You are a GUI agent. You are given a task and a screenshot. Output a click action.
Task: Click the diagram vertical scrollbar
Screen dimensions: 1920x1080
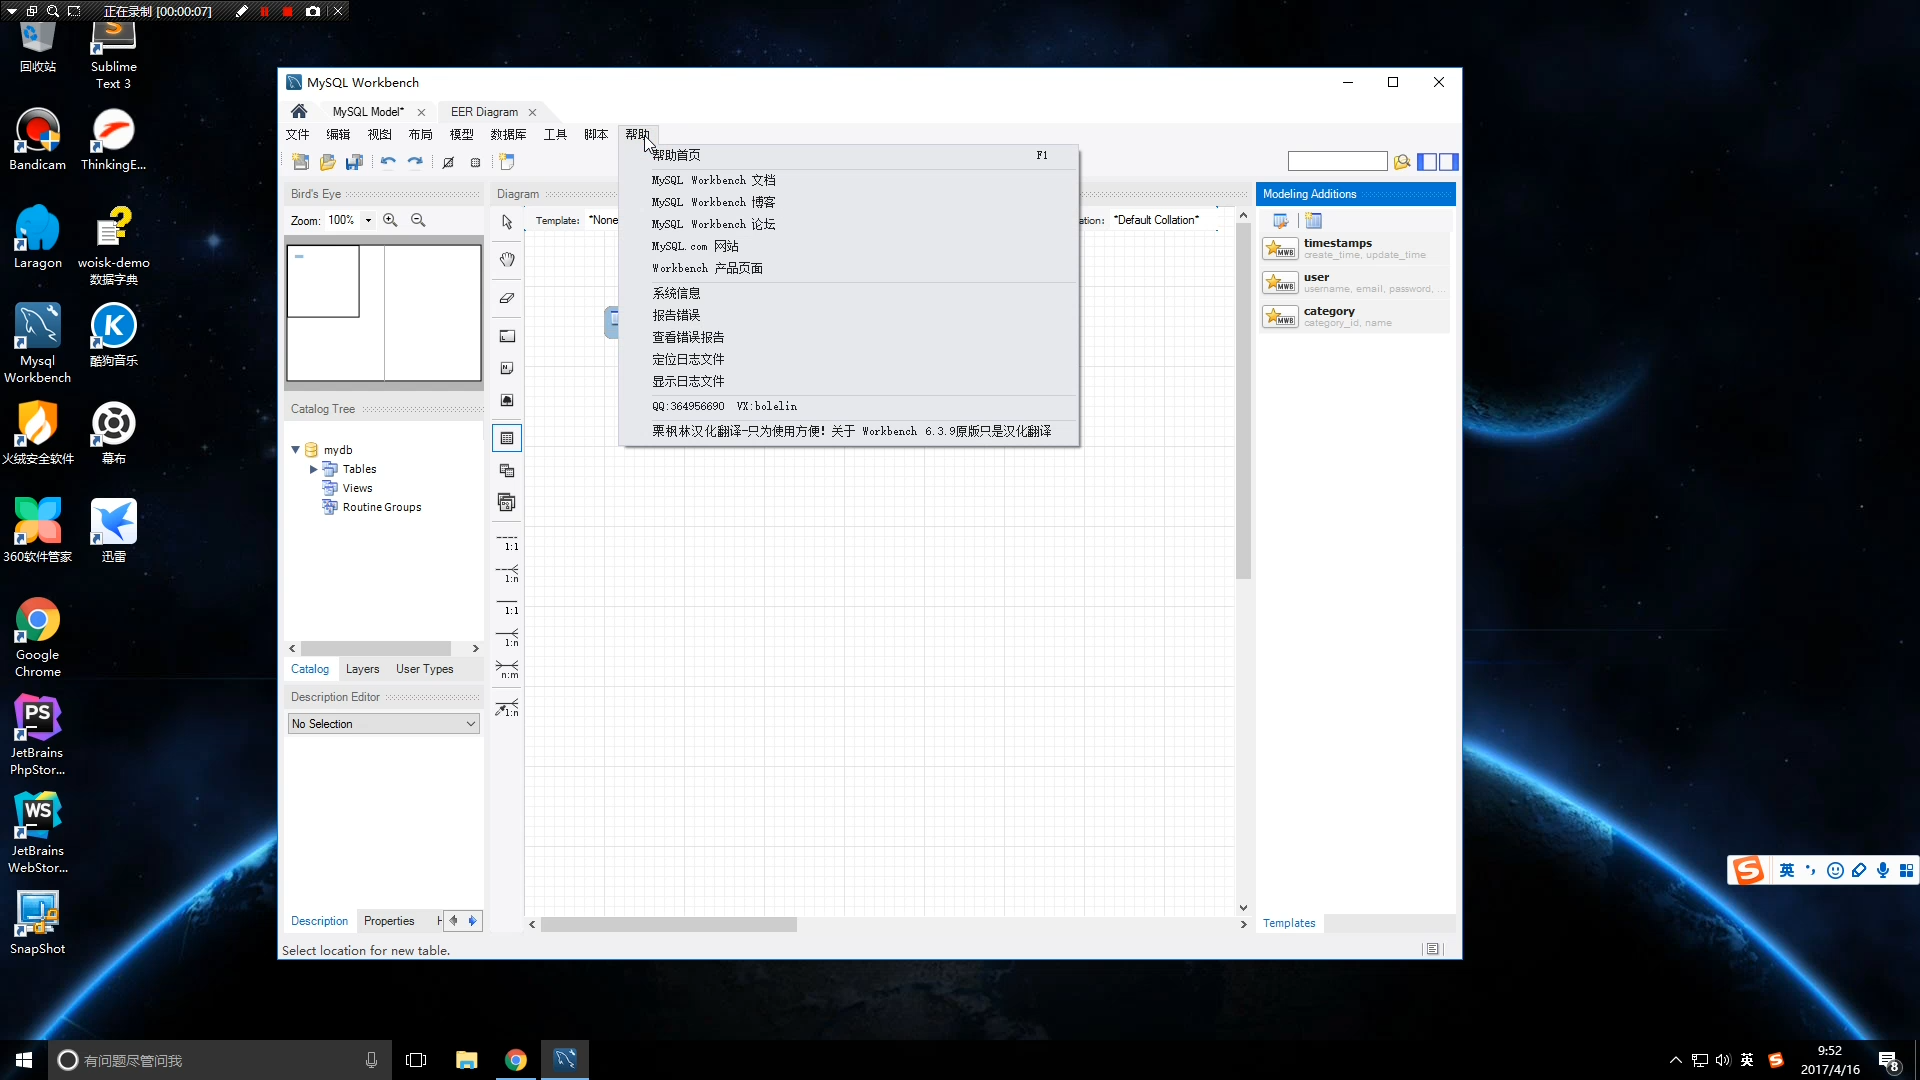coord(1243,400)
